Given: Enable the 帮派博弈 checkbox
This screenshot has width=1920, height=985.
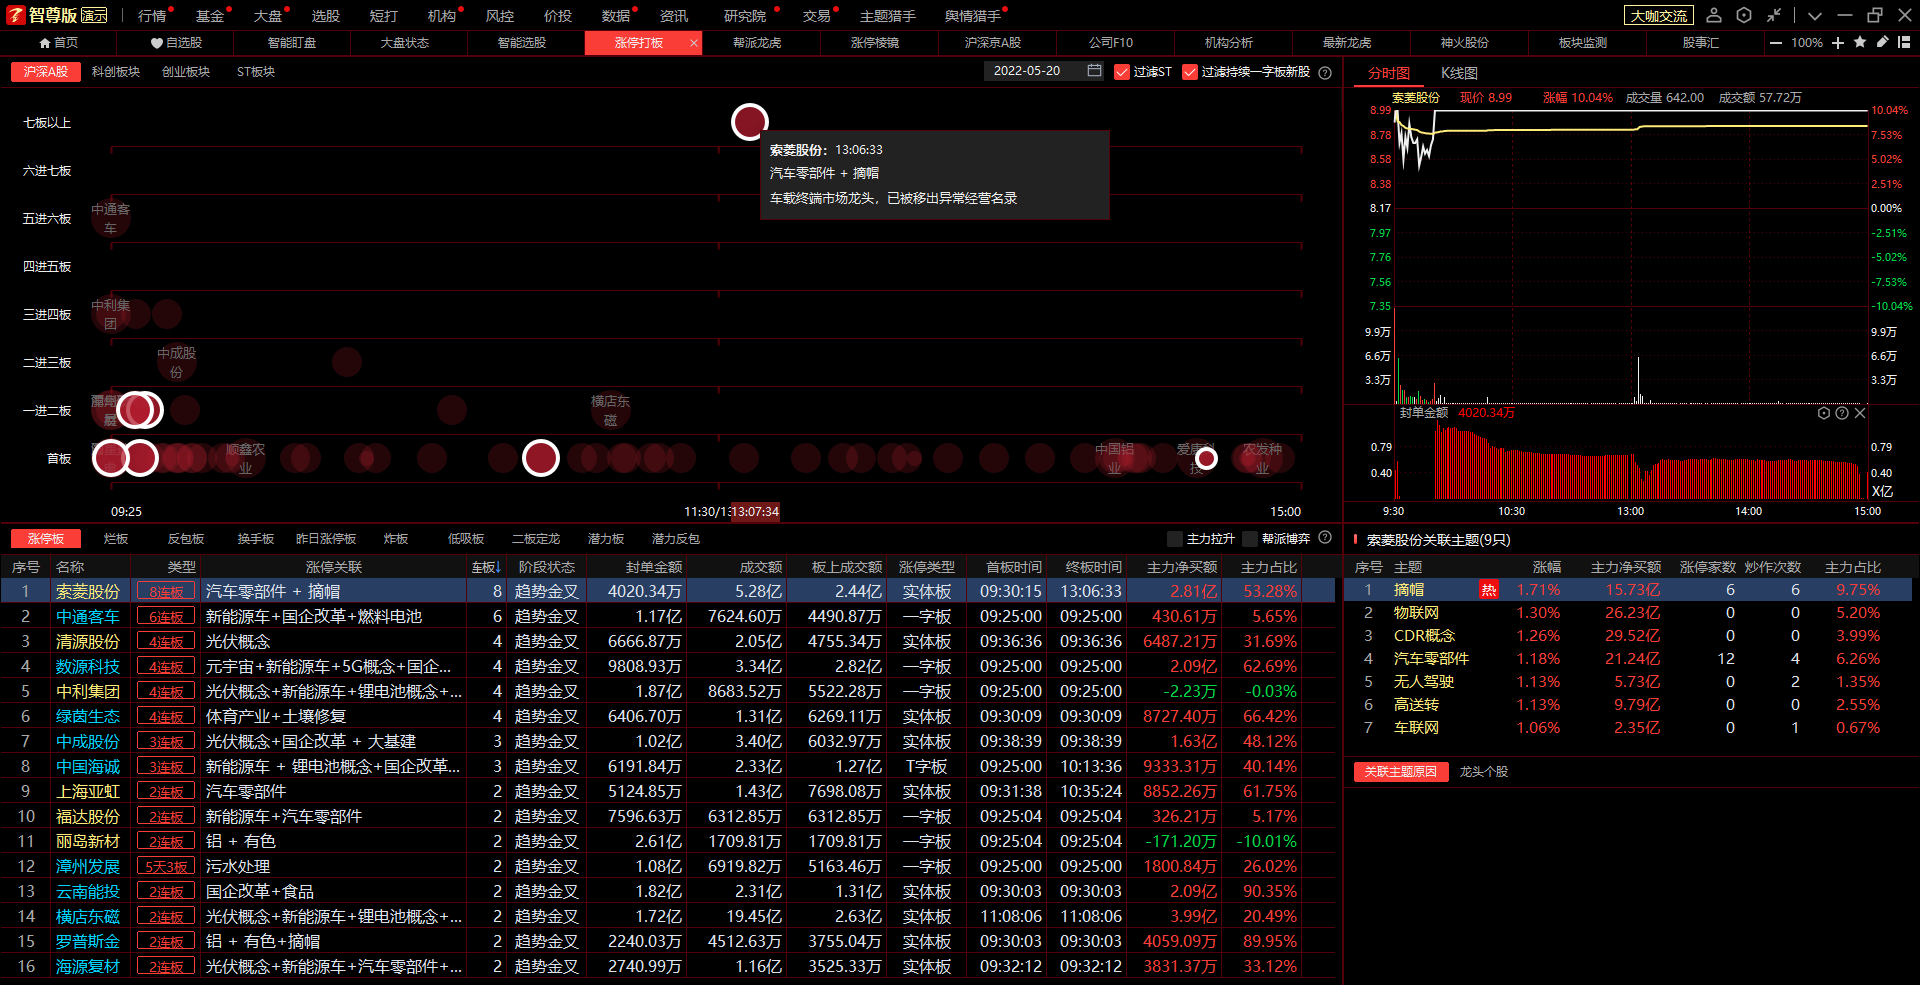Looking at the screenshot, I should [1250, 539].
